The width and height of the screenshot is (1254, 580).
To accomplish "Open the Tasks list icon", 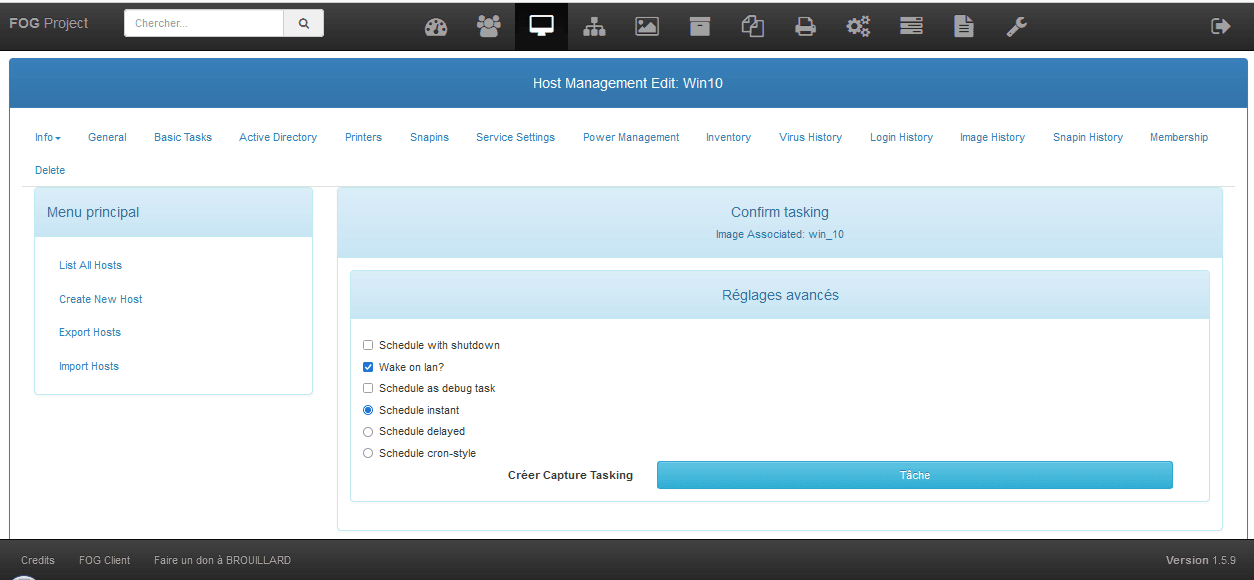I will click(x=911, y=27).
